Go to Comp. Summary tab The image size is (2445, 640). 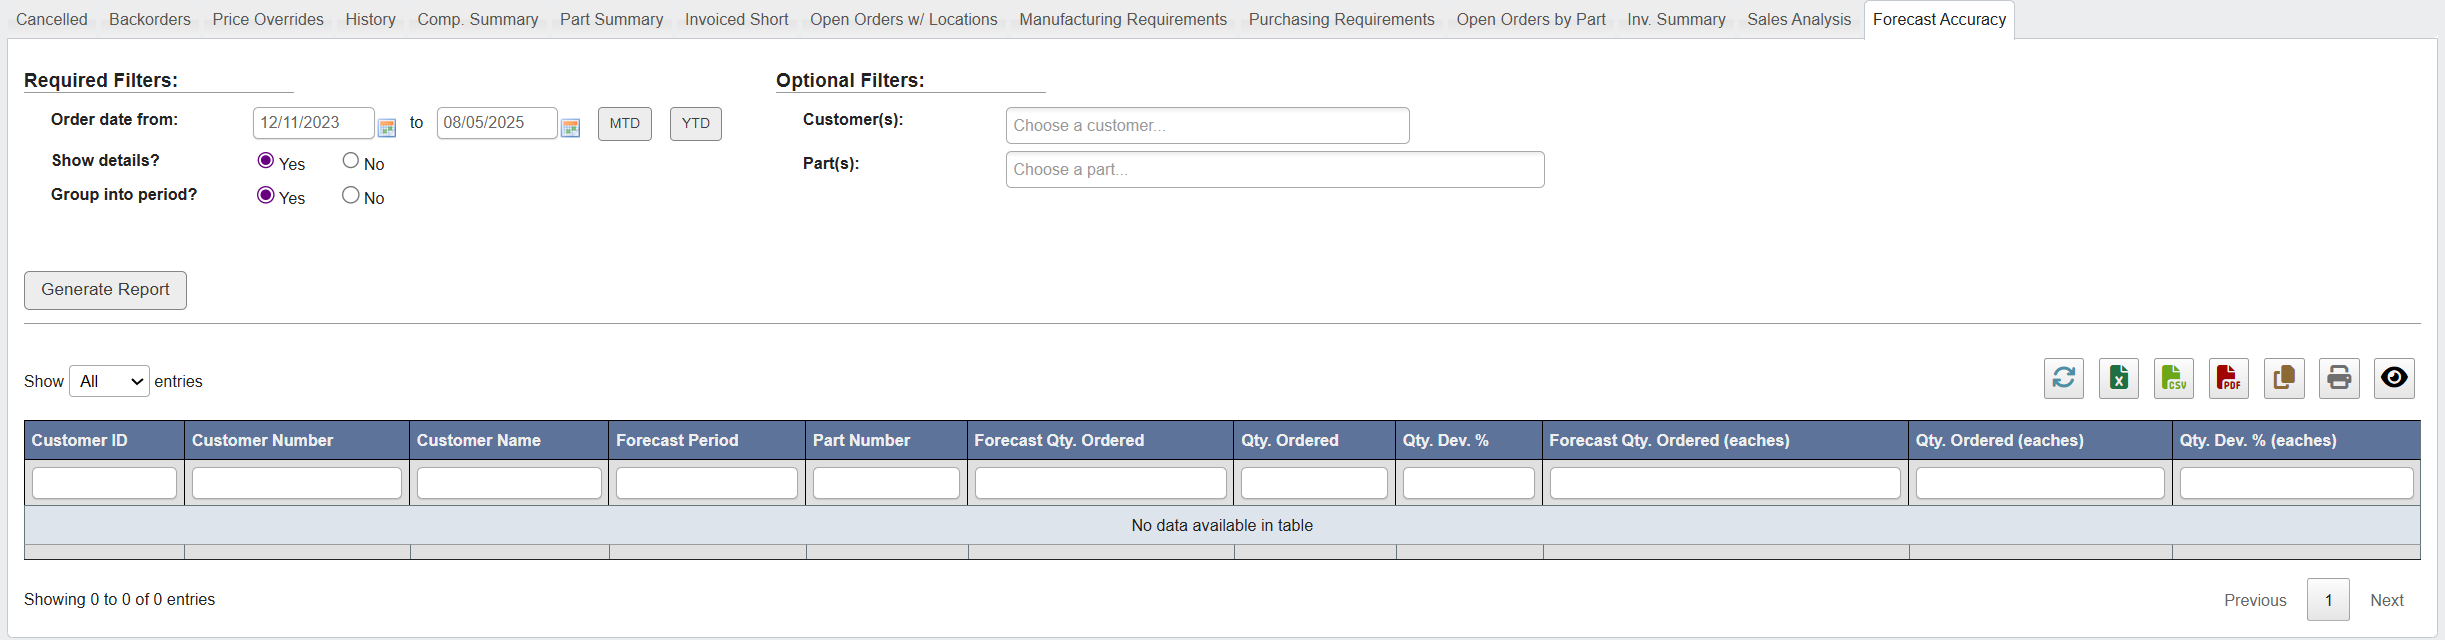click(x=478, y=19)
